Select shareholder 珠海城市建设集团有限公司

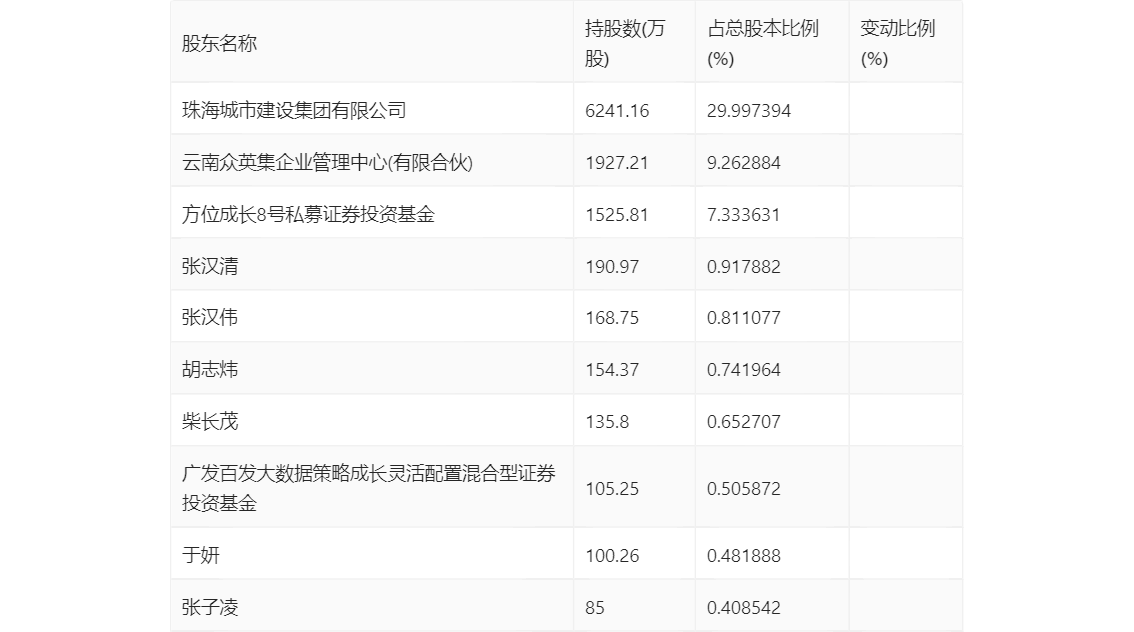coord(294,111)
